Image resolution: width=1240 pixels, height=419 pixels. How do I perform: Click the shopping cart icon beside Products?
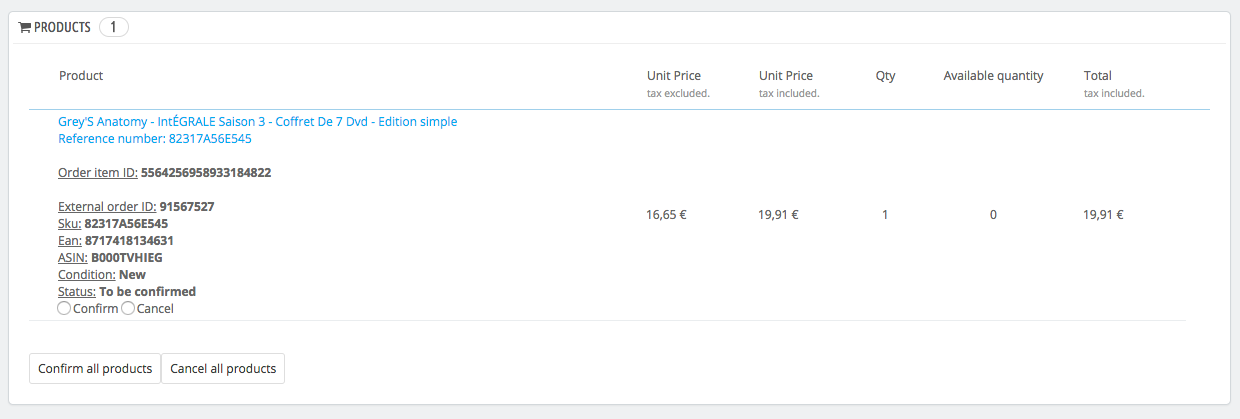coord(25,28)
